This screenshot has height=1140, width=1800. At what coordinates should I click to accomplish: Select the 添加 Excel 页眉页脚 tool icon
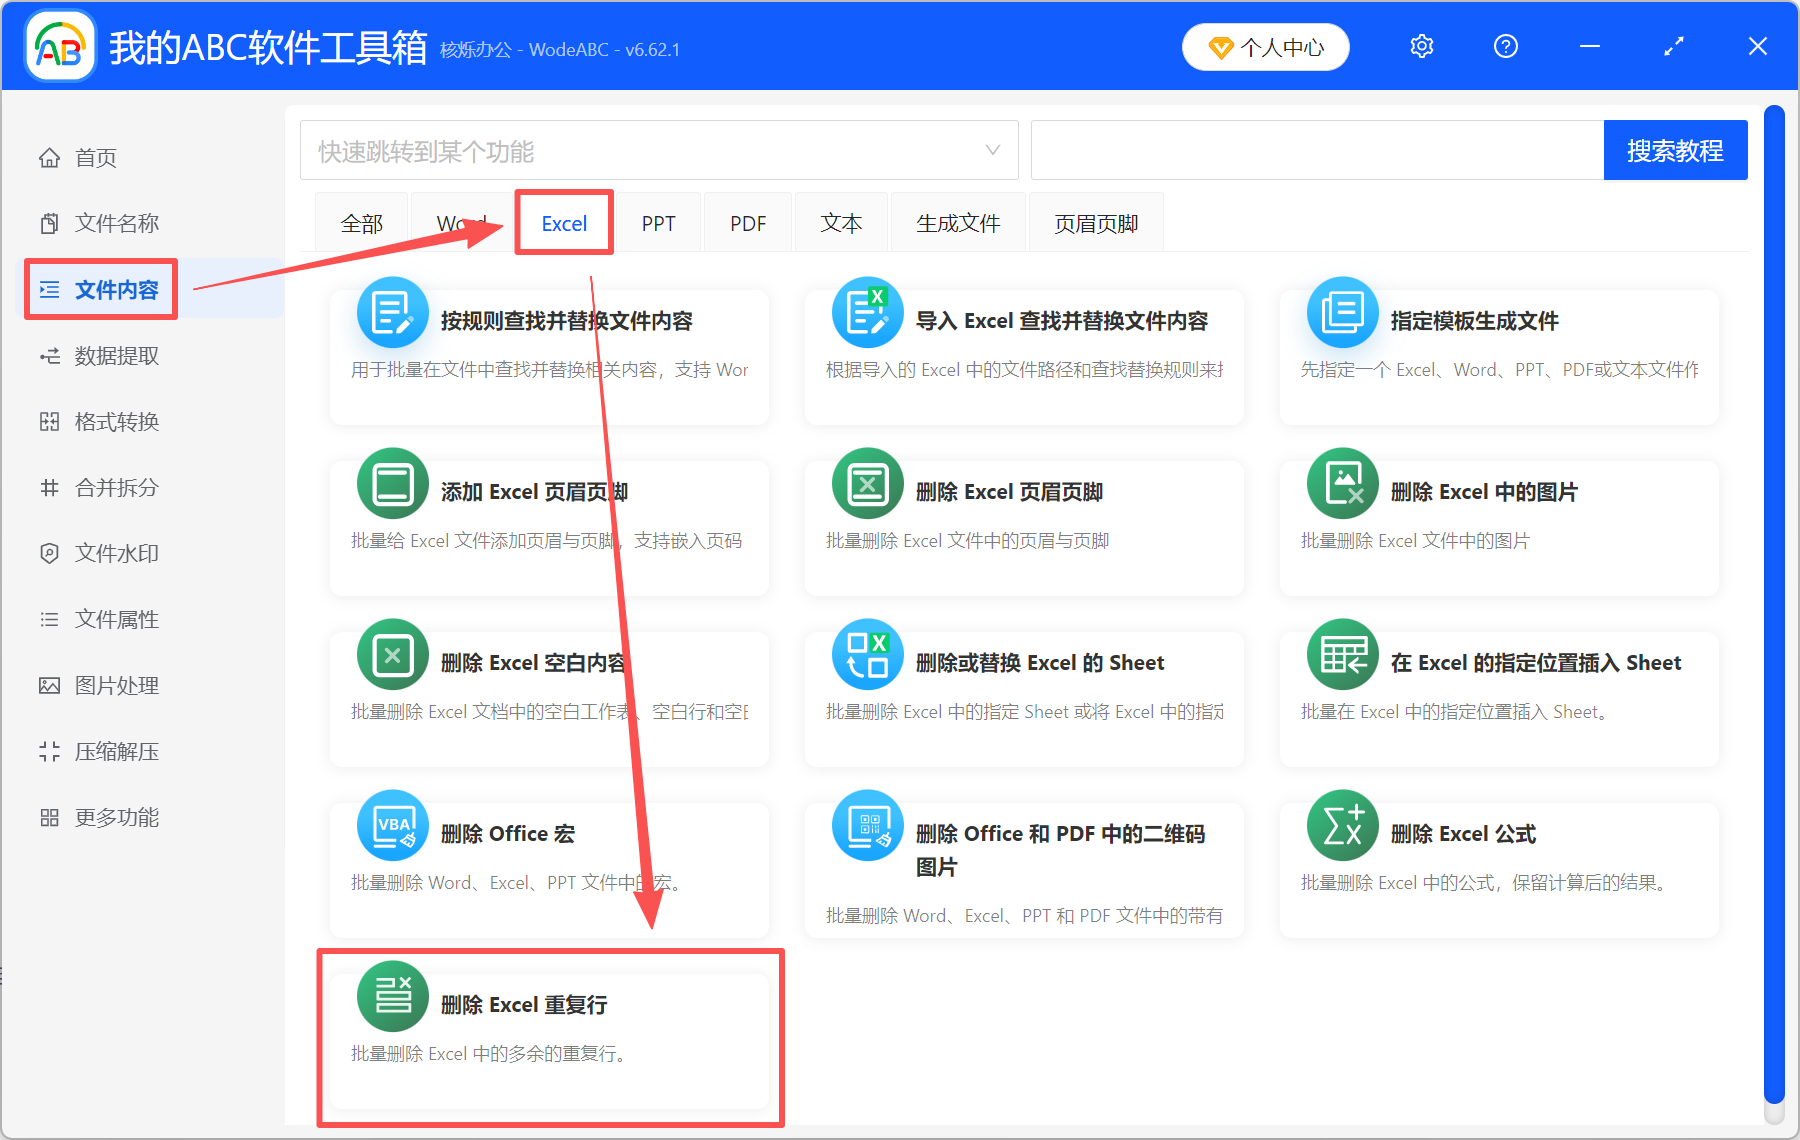pos(392,483)
